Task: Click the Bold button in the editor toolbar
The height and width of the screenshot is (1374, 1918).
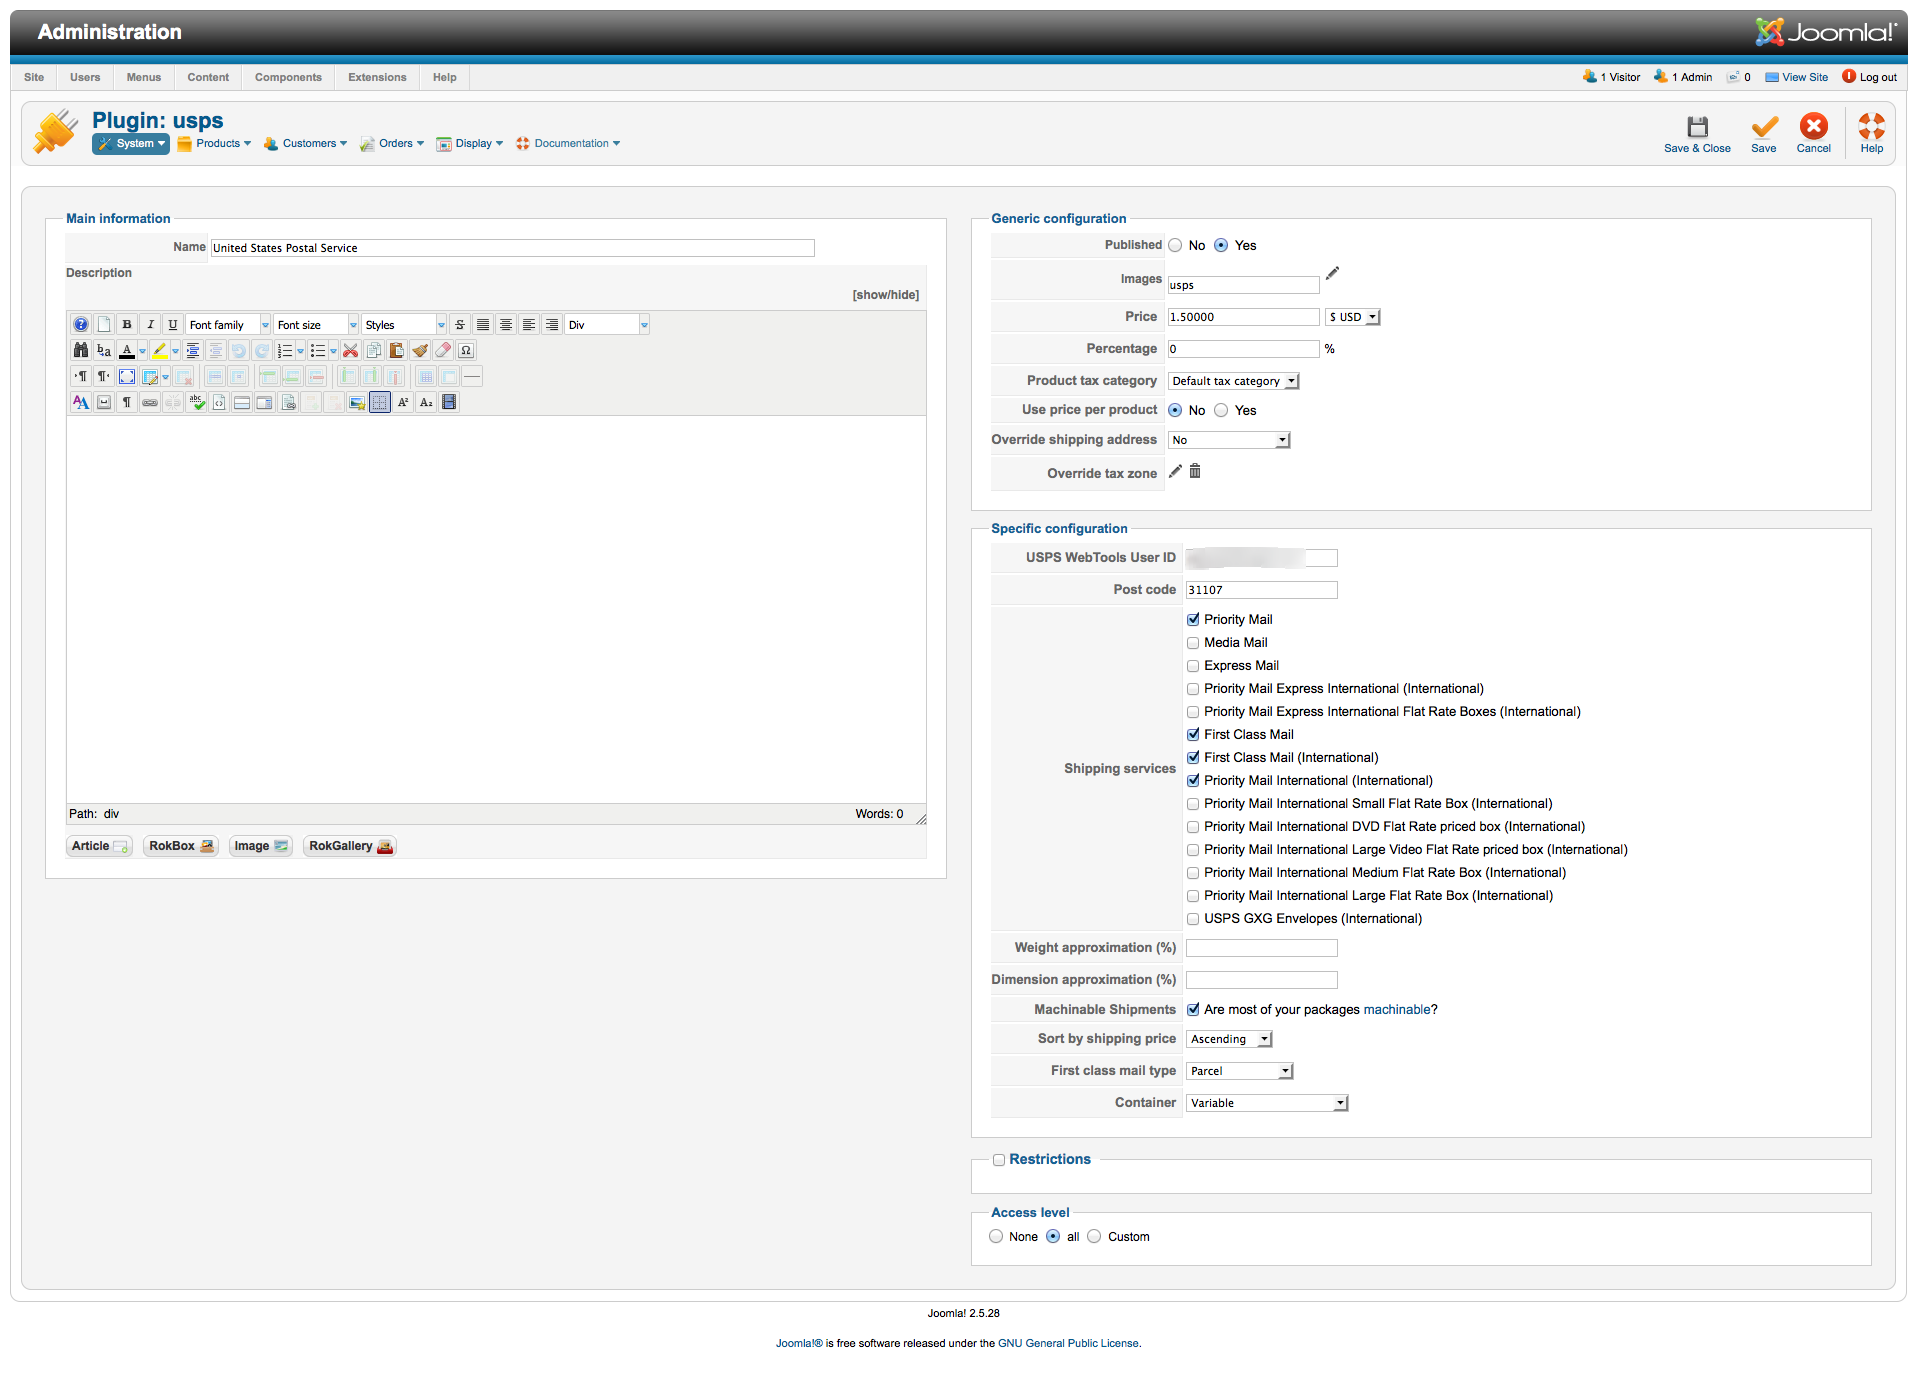Action: (x=127, y=324)
